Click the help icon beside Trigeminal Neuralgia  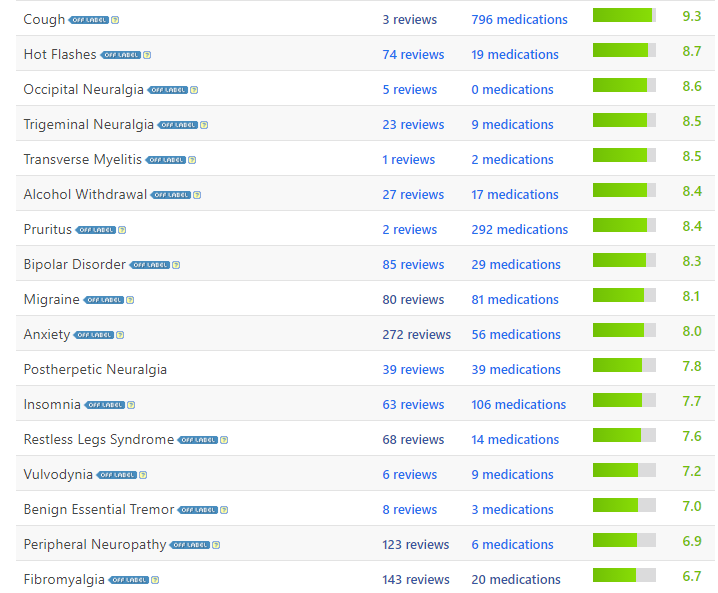[204, 125]
